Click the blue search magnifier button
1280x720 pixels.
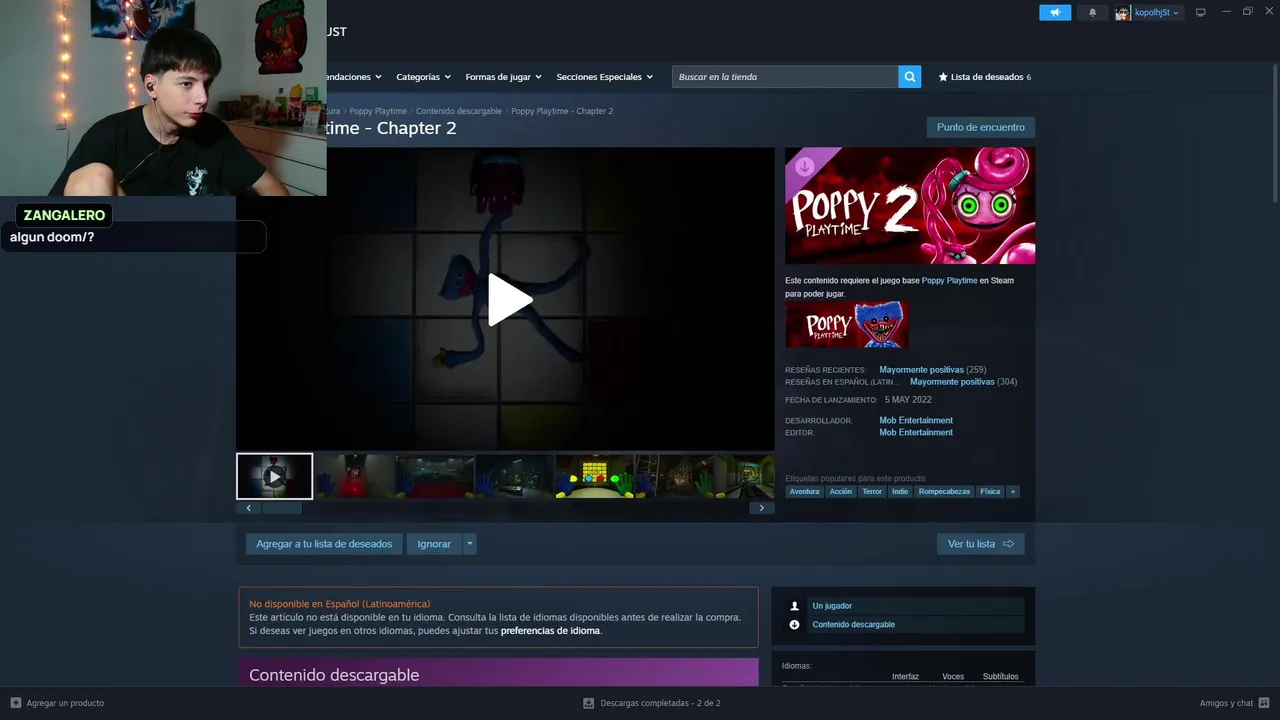click(x=909, y=76)
